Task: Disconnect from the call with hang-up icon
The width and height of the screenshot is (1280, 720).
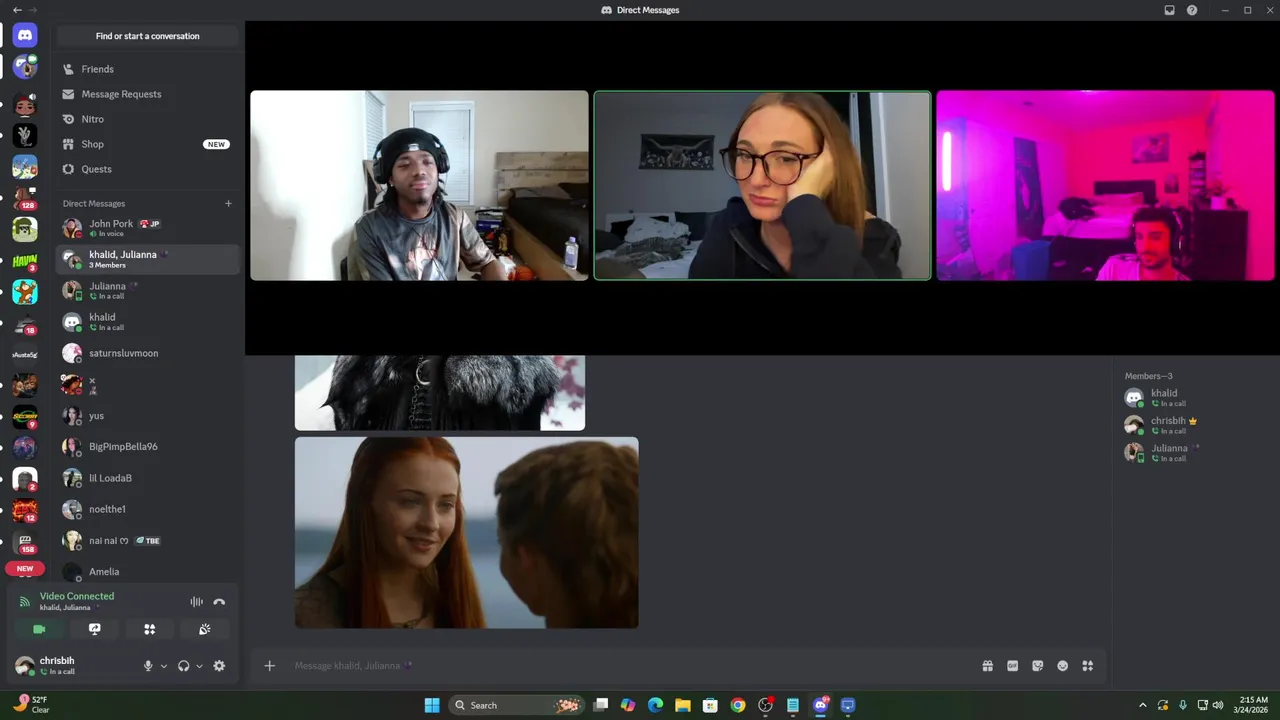Action: (x=219, y=602)
